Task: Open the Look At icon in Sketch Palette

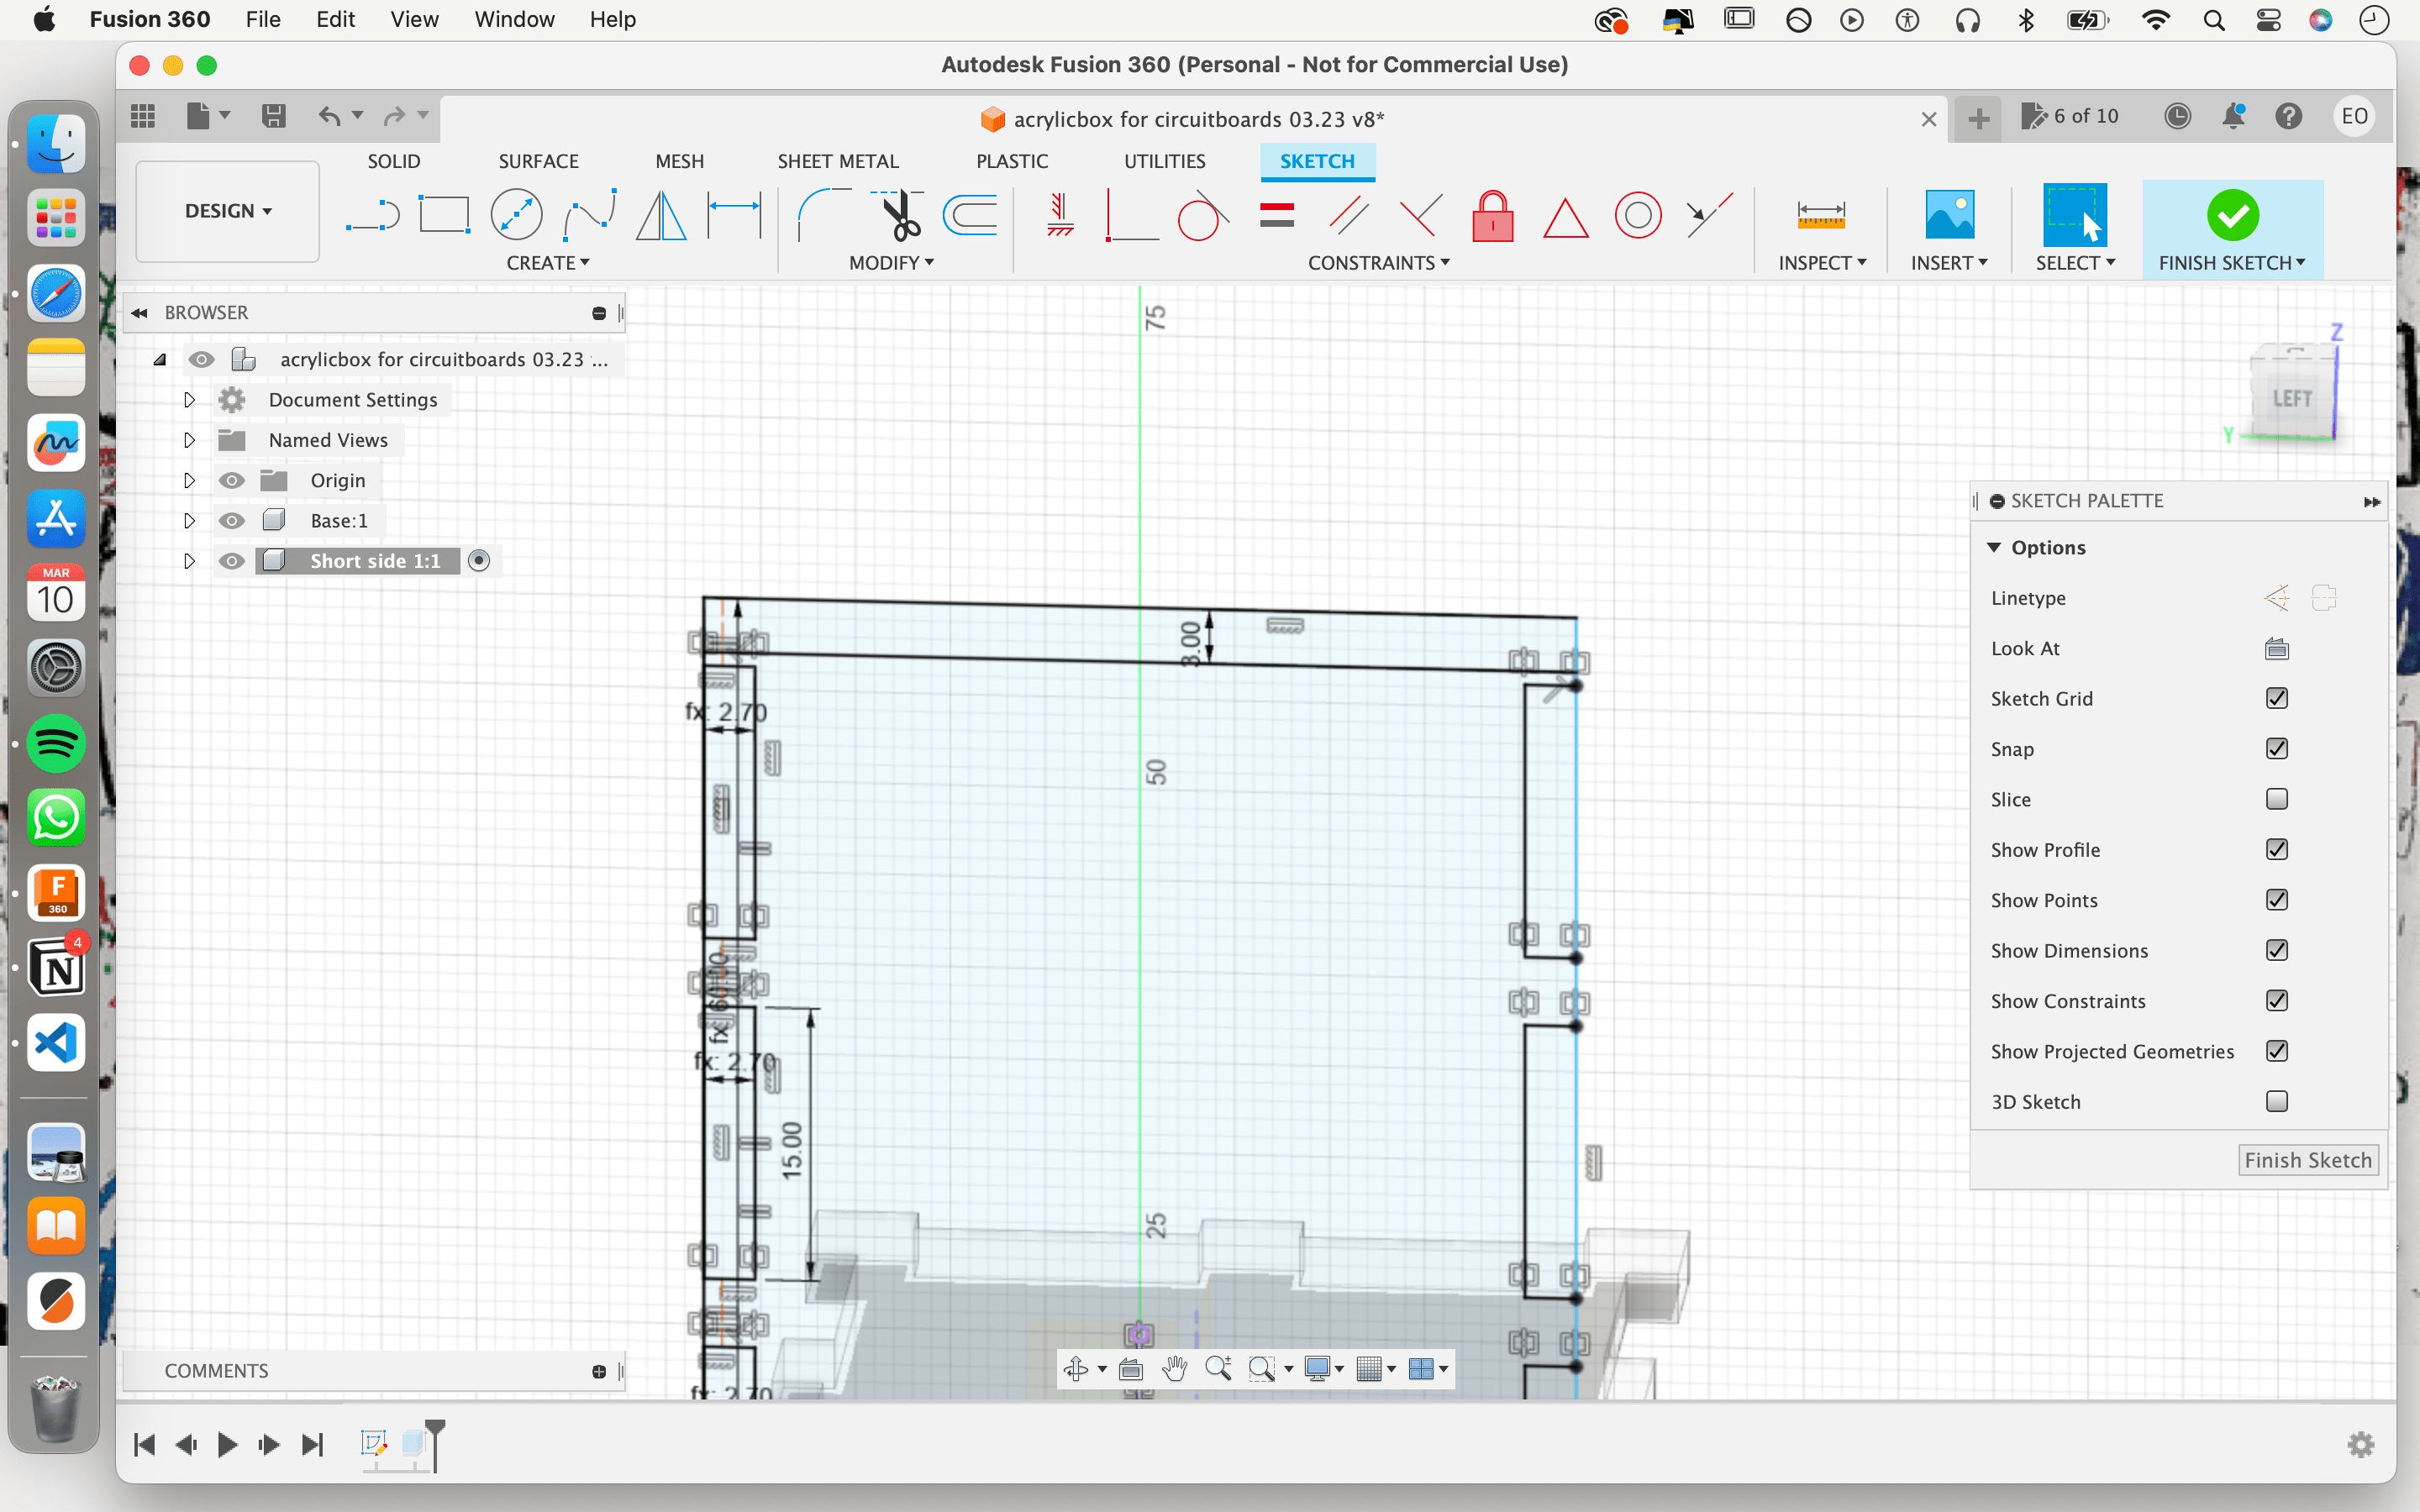Action: 2276,649
